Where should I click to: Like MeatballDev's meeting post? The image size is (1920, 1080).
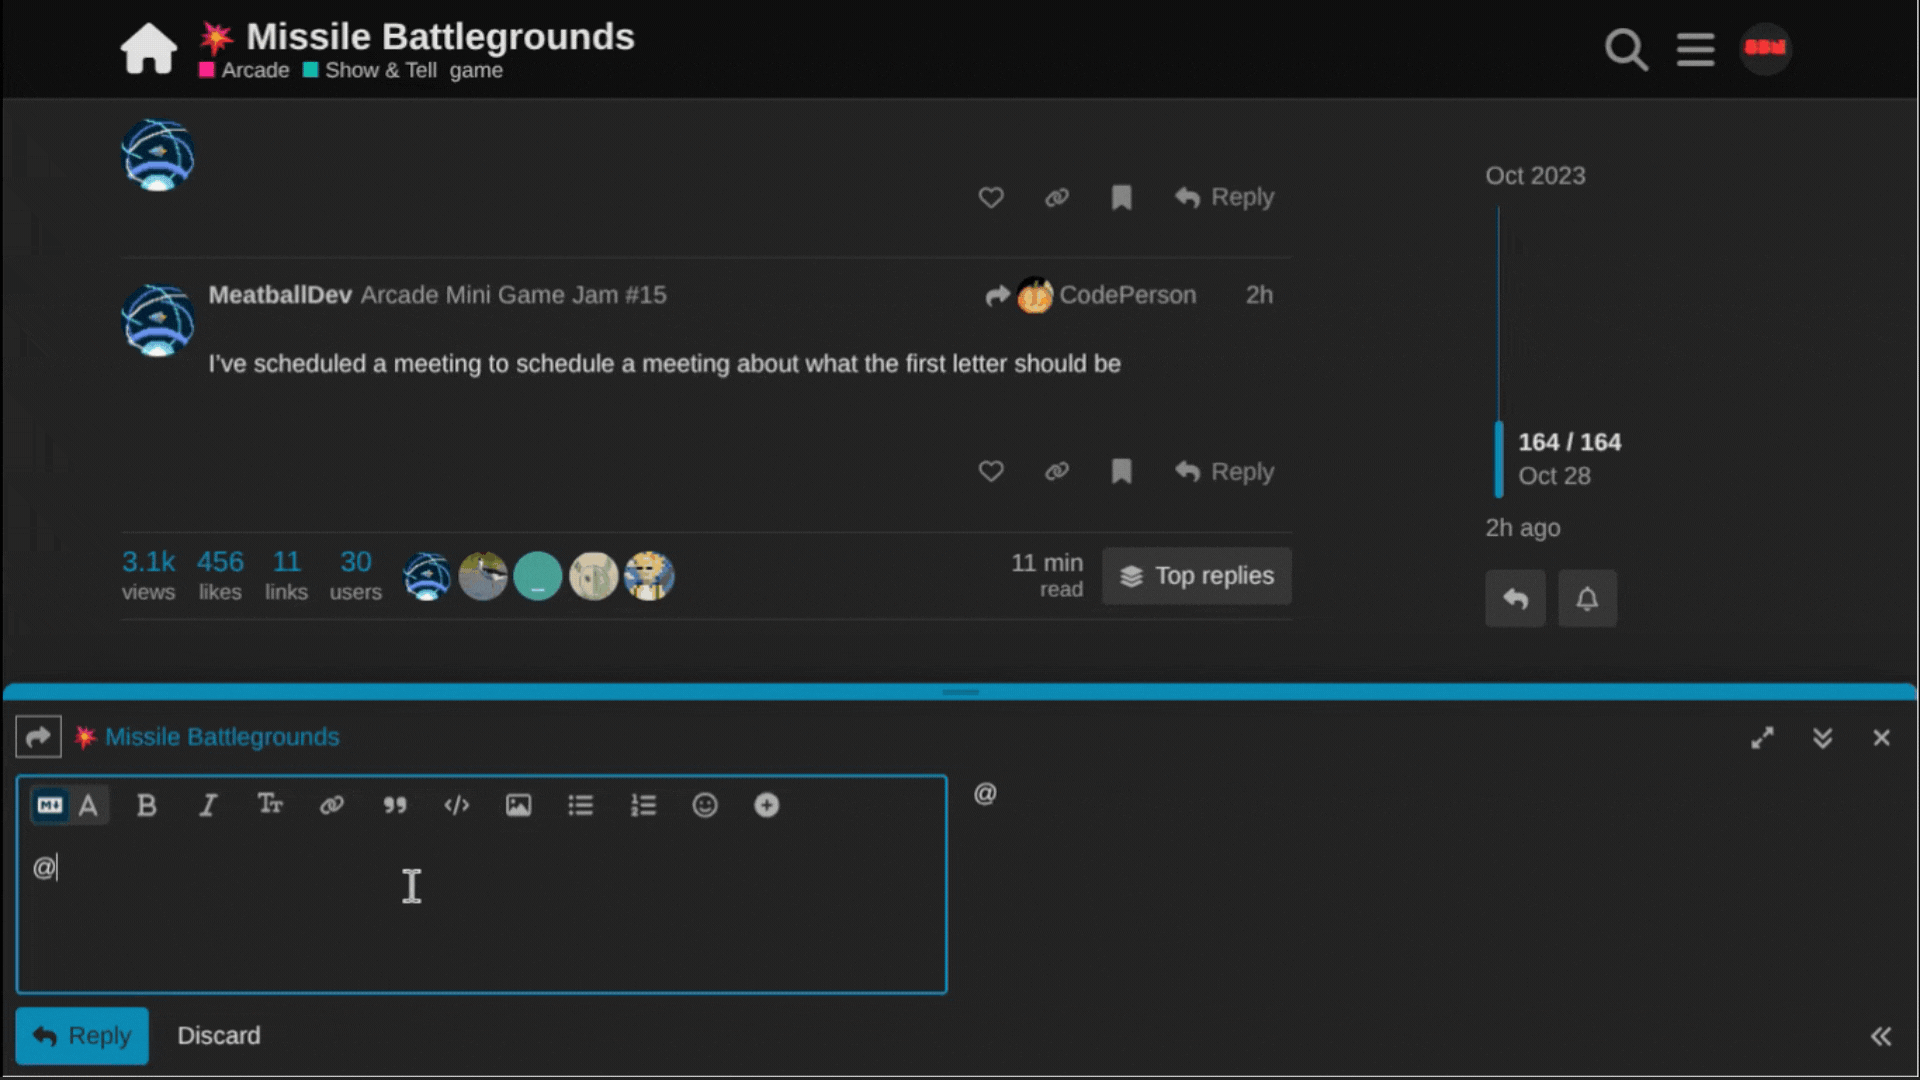tap(990, 471)
